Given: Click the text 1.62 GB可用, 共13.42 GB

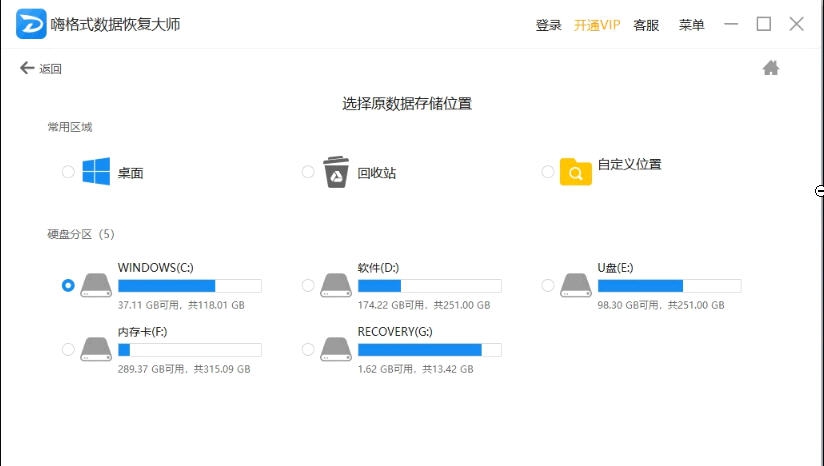Looking at the screenshot, I should pos(415,369).
